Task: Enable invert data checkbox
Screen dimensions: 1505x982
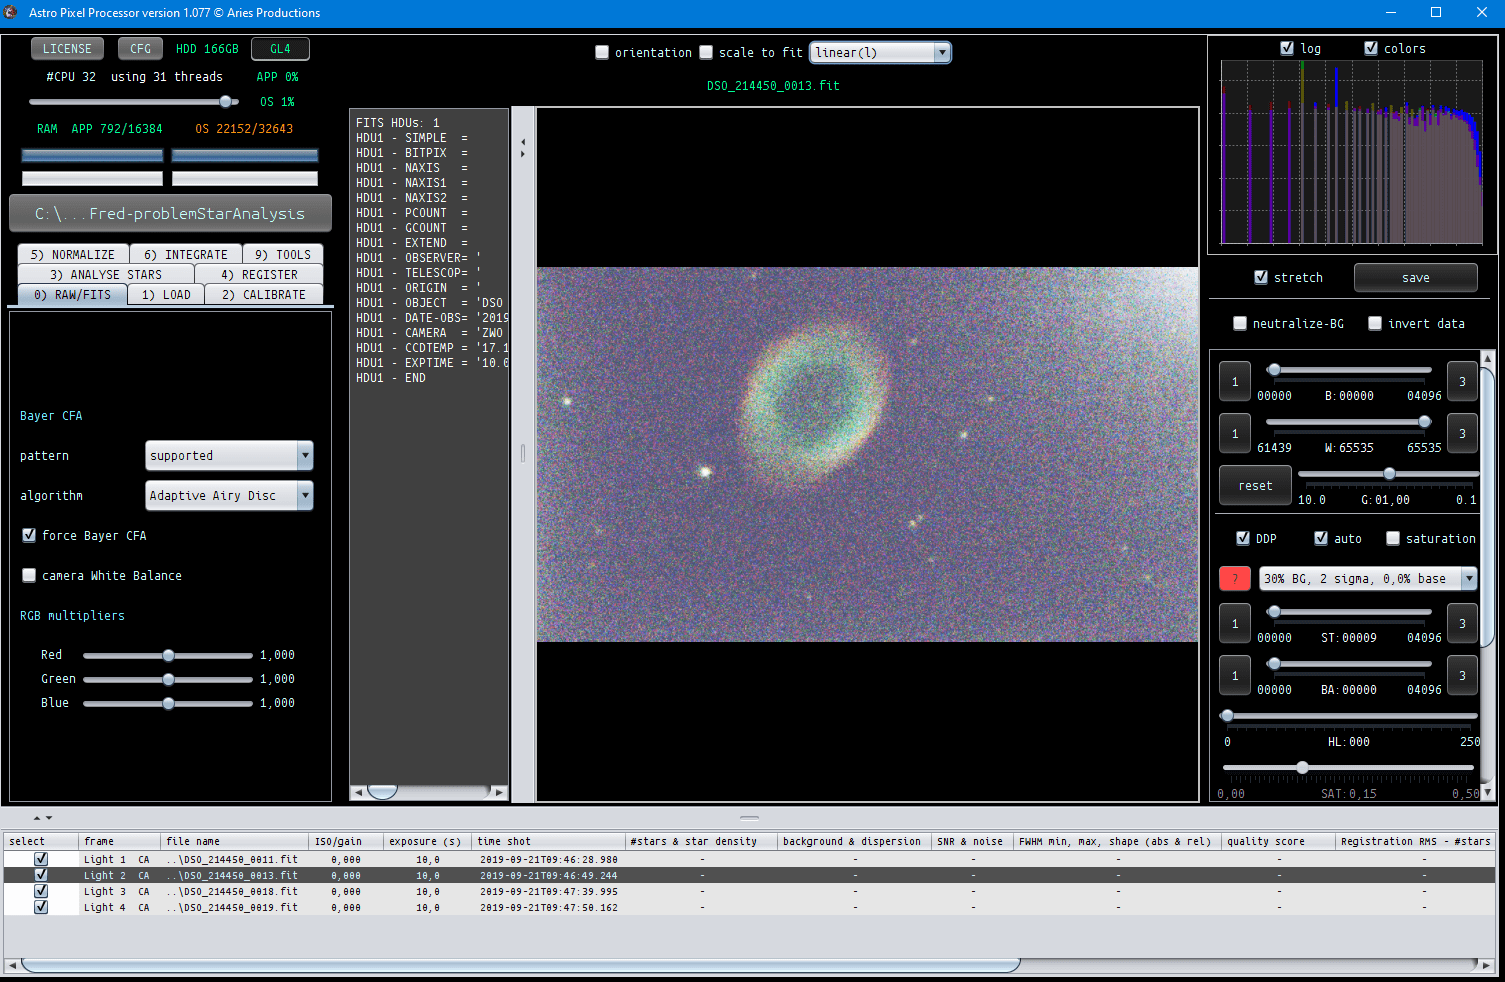Action: pyautogui.click(x=1375, y=323)
